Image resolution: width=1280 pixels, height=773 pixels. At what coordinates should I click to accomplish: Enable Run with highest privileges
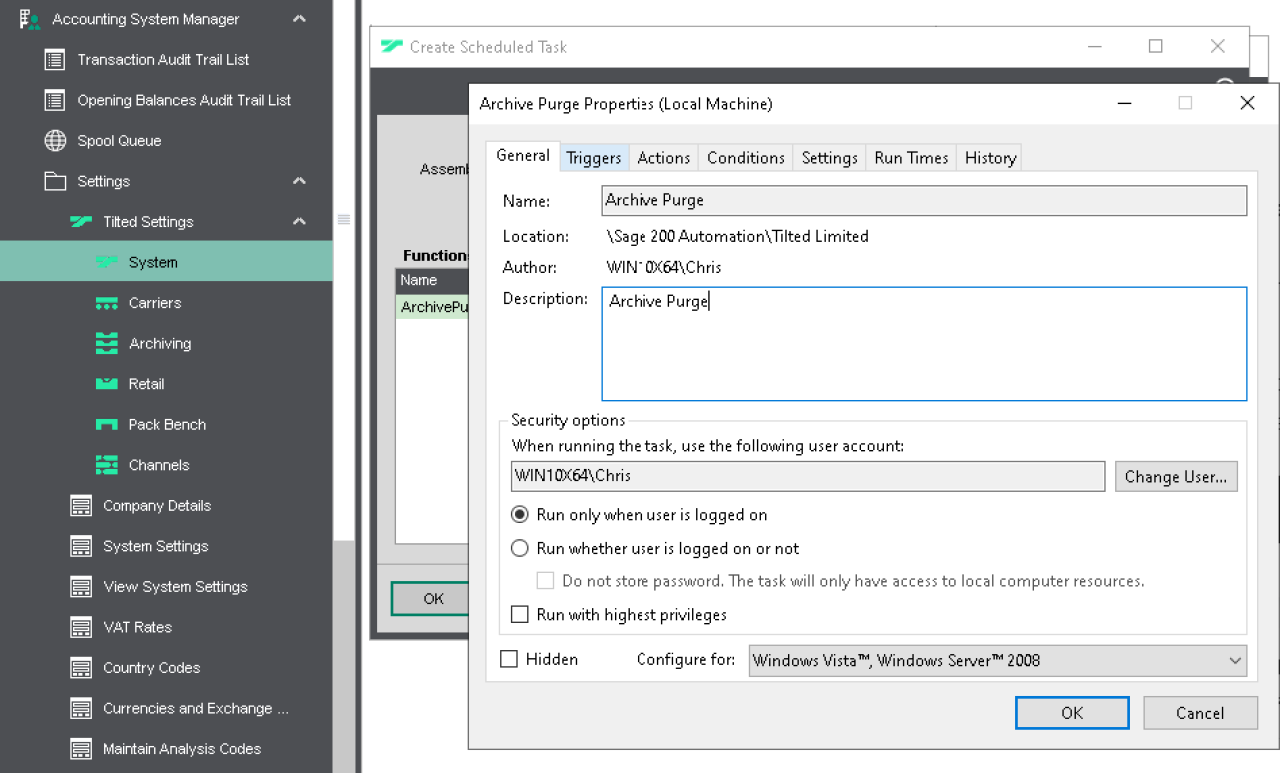520,614
